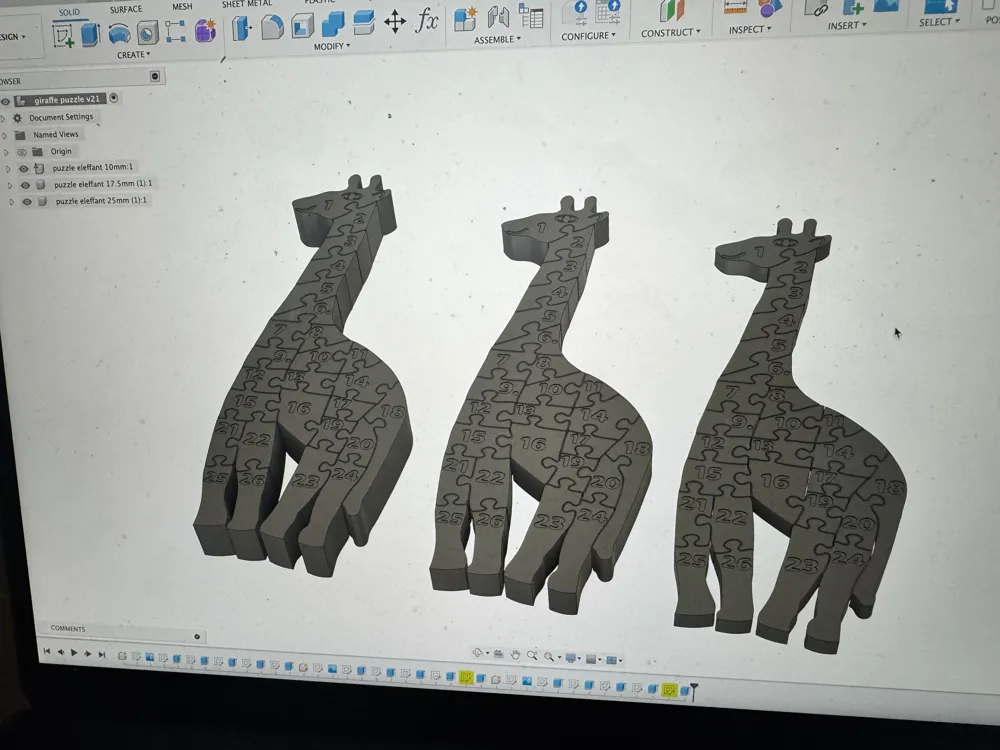Open the INSPECT dropdown menu

(751, 29)
